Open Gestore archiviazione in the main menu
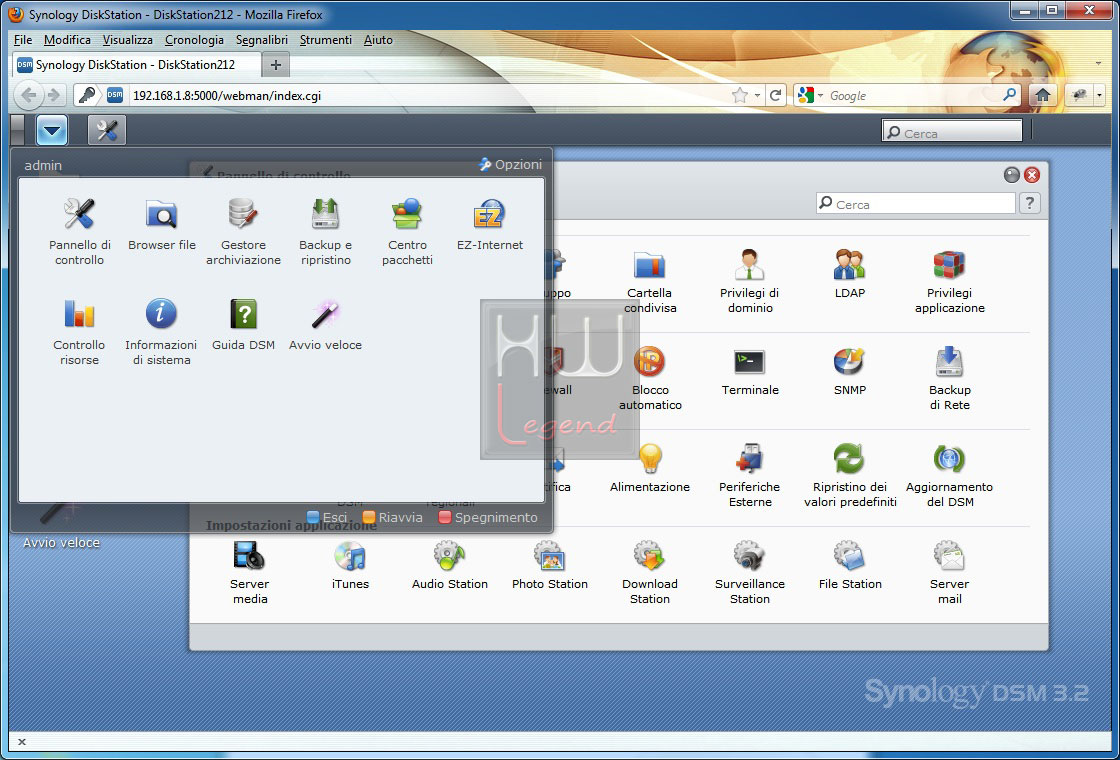 [x=244, y=231]
